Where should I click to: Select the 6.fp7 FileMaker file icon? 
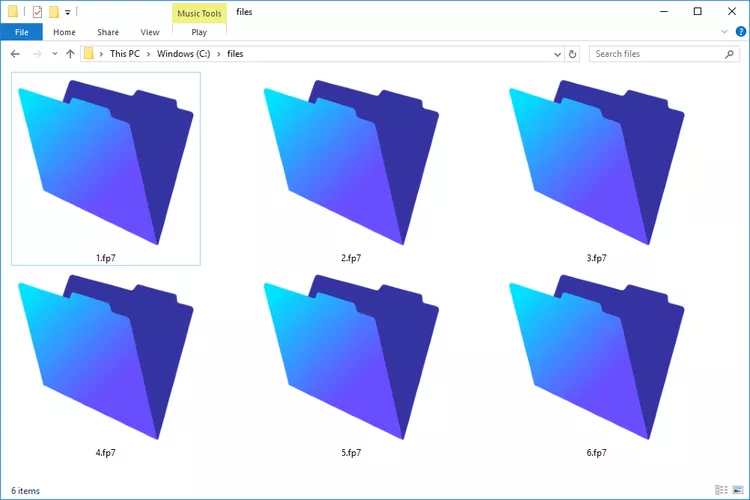coord(596,357)
